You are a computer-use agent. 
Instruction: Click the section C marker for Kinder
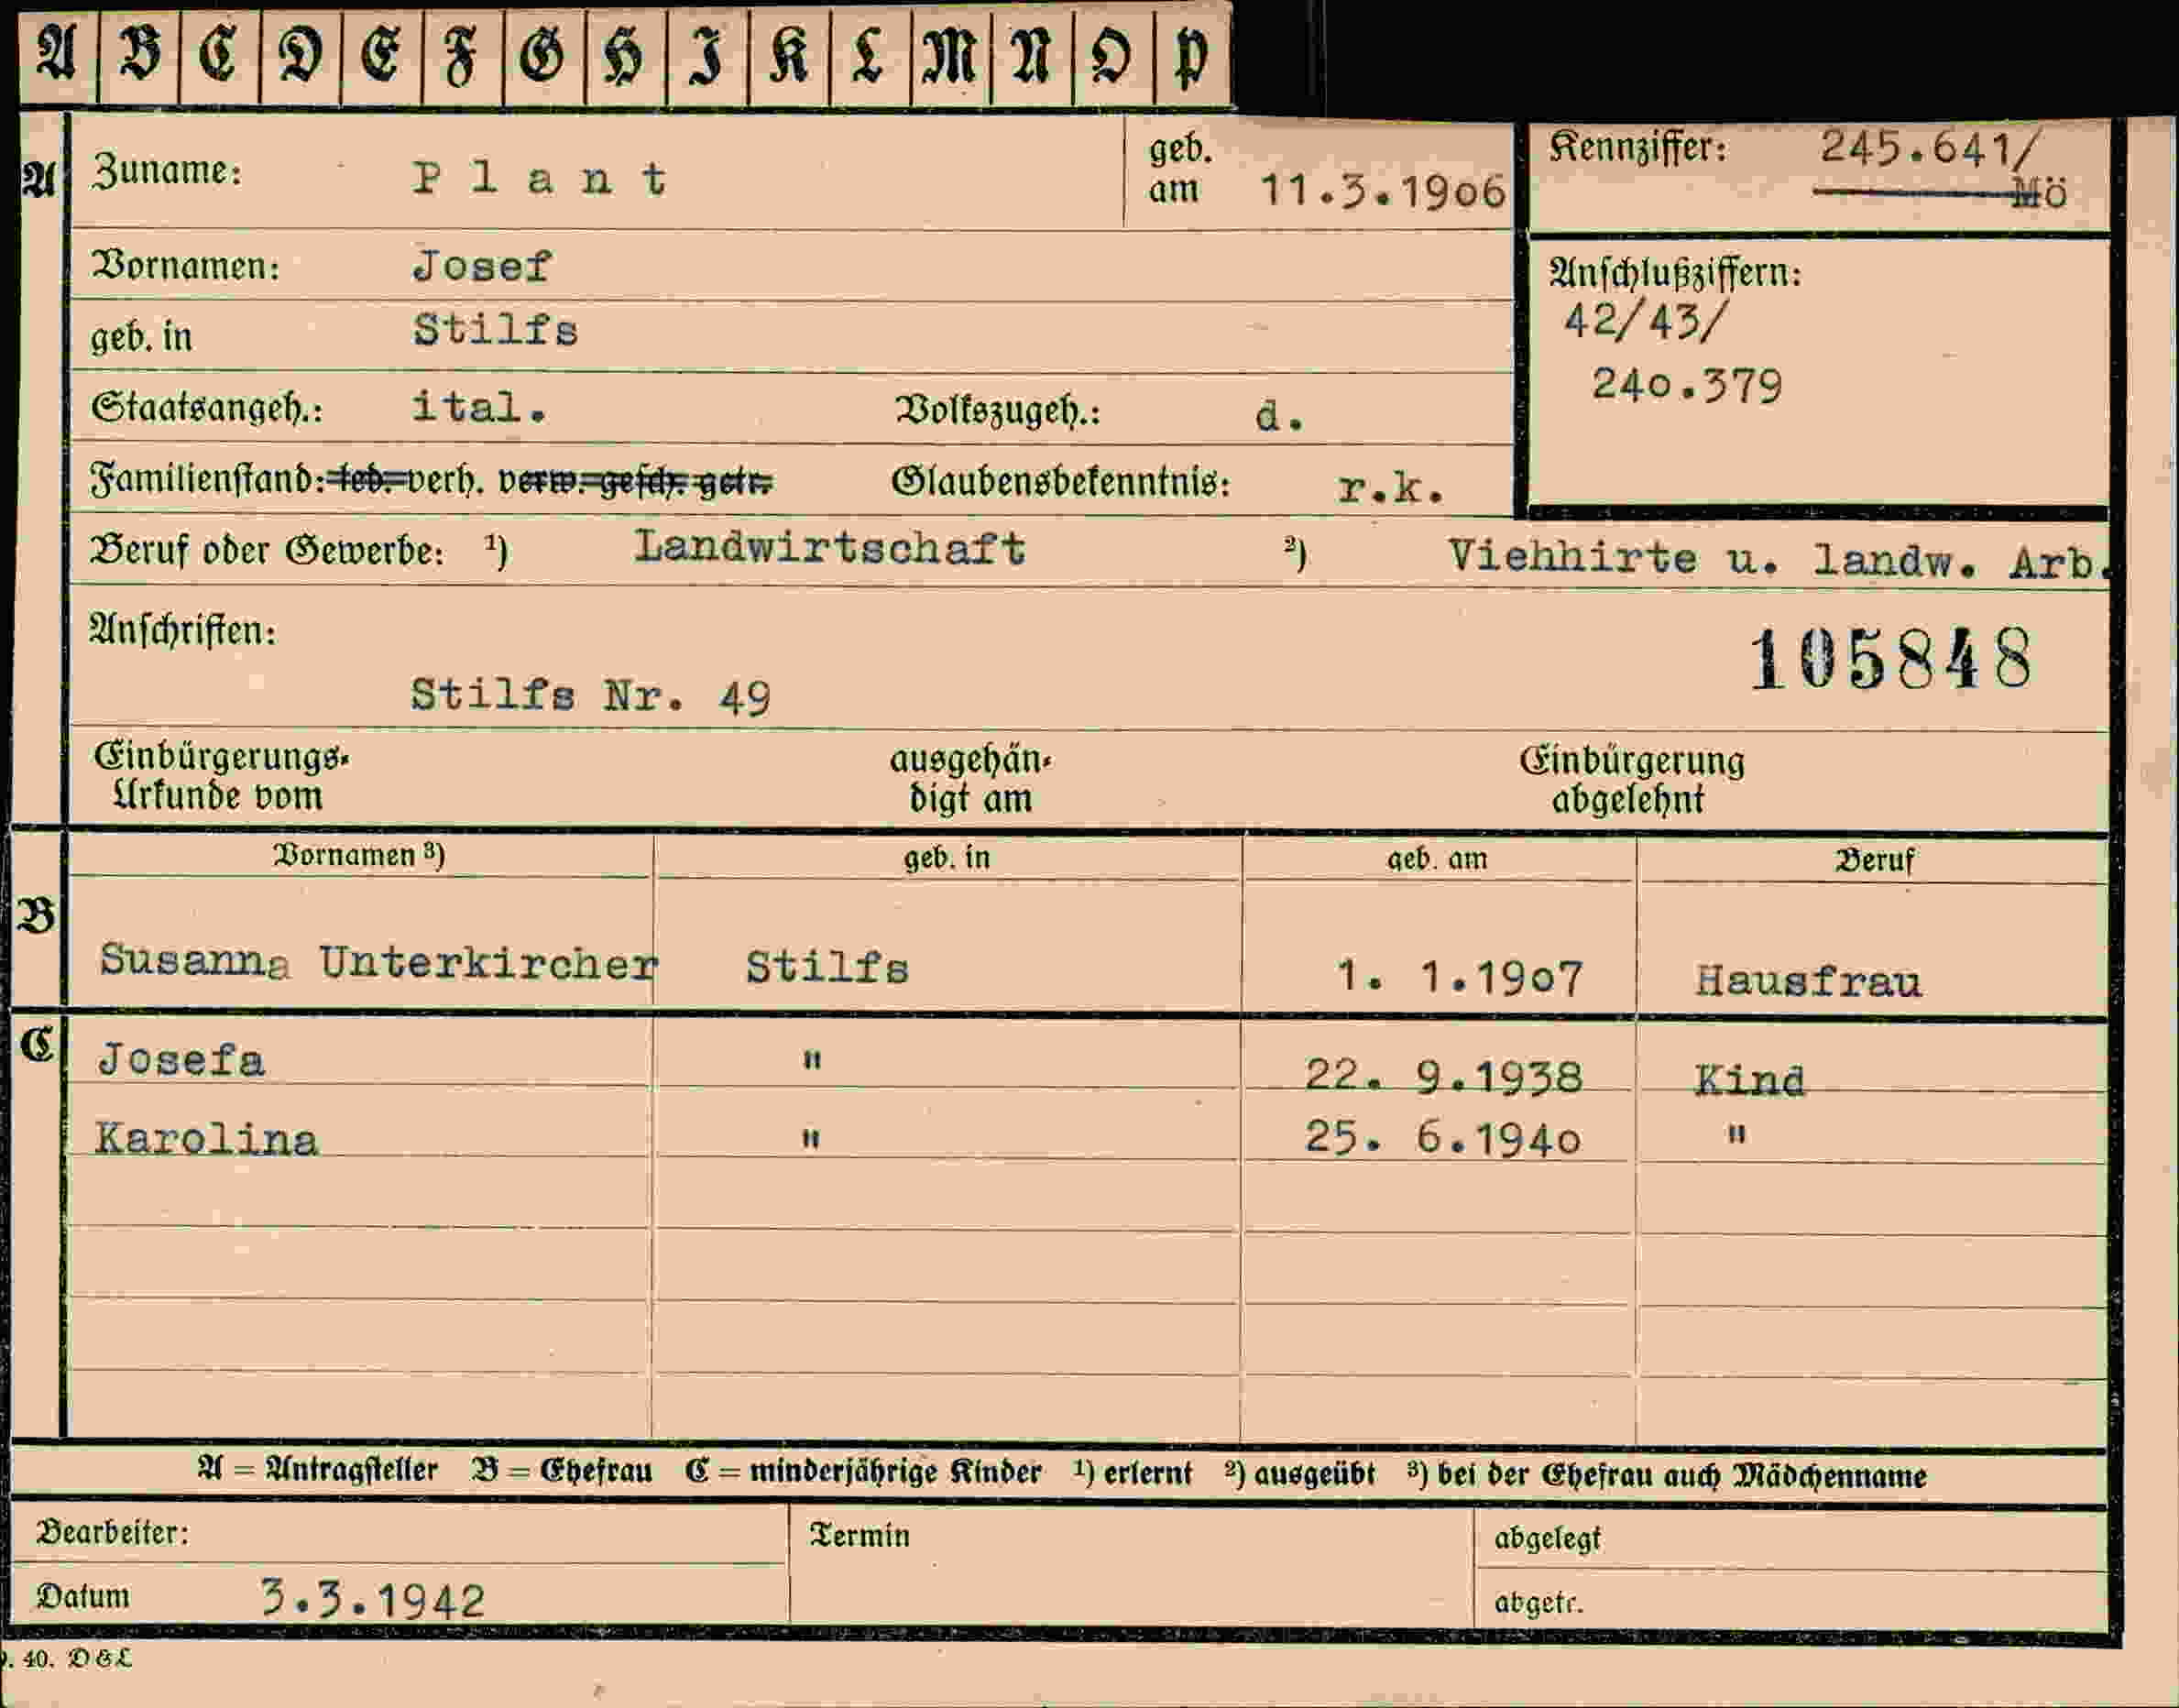pyautogui.click(x=37, y=1044)
